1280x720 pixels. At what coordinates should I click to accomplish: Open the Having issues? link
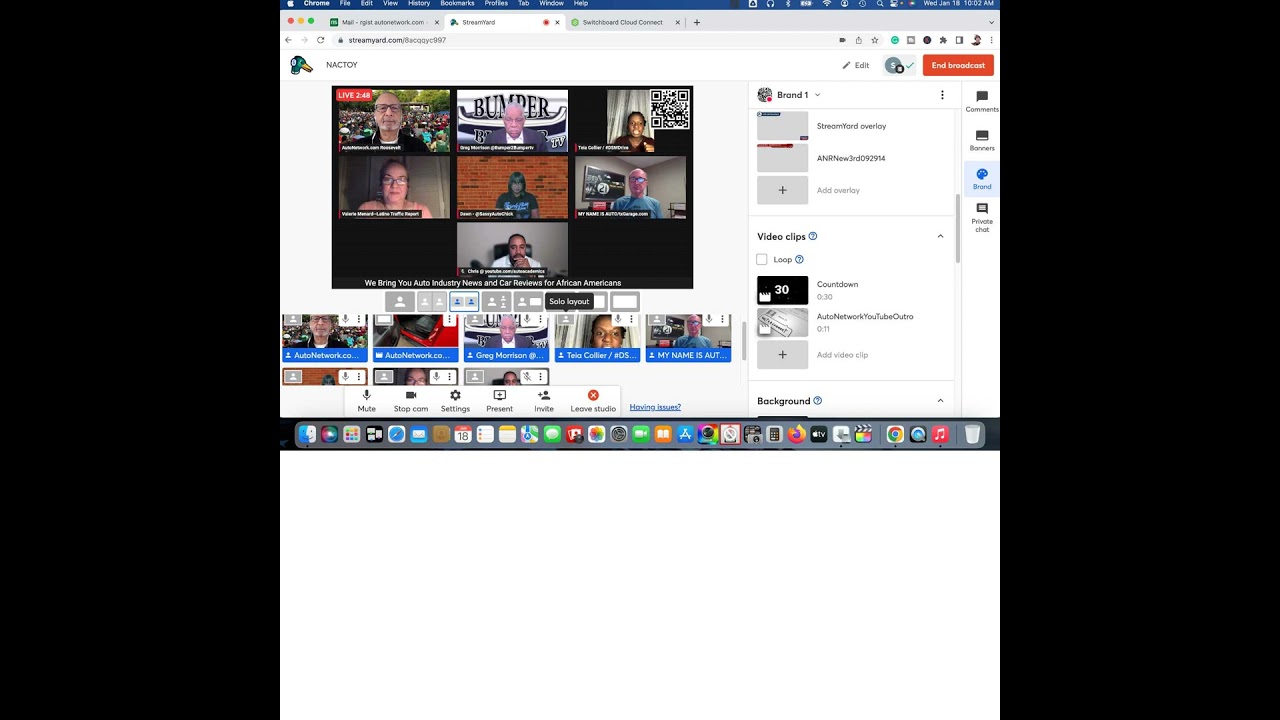655,407
